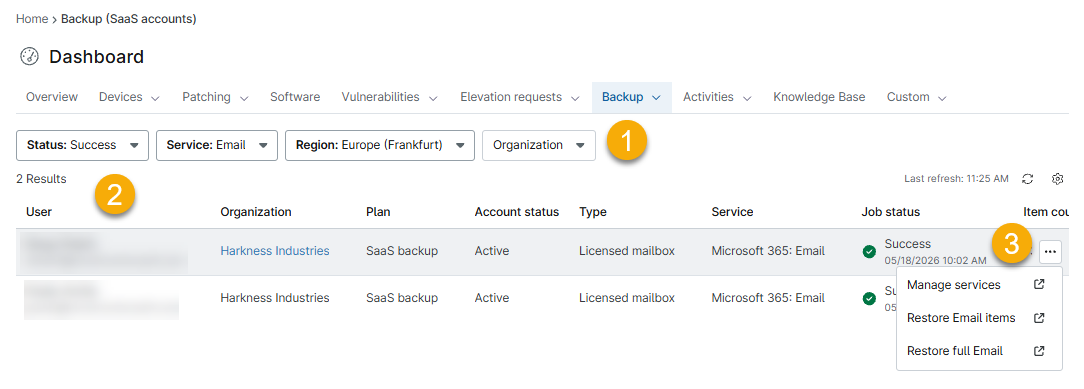Click external link icon beside Manage services
Image resolution: width=1084 pixels, height=389 pixels.
pos(1038,285)
